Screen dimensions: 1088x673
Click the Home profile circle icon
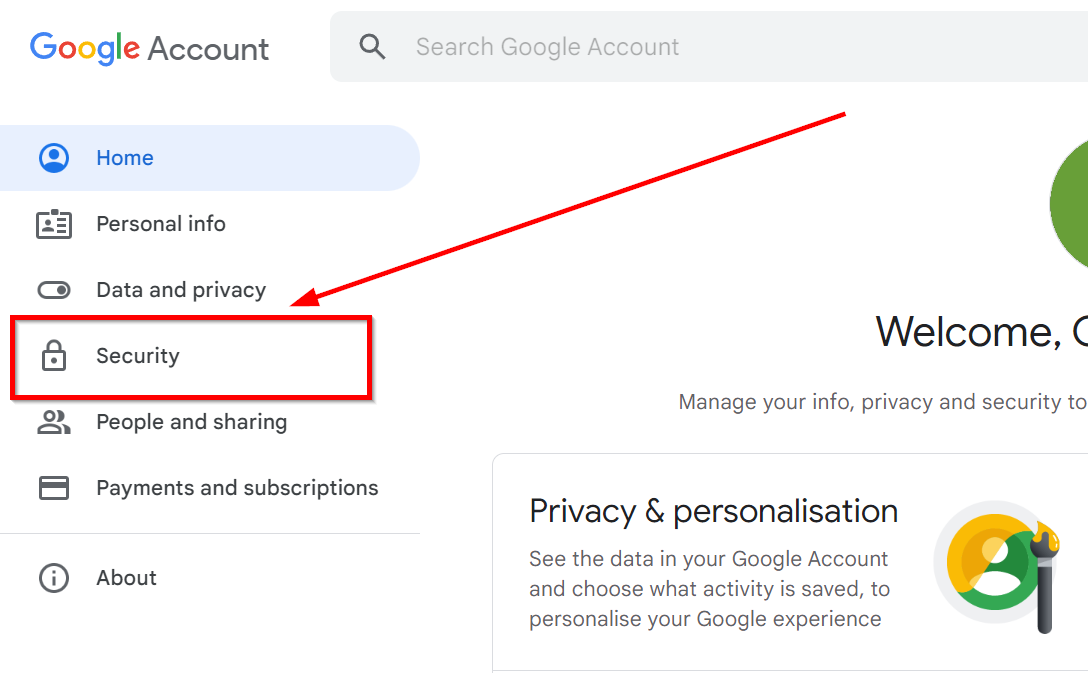pos(54,158)
